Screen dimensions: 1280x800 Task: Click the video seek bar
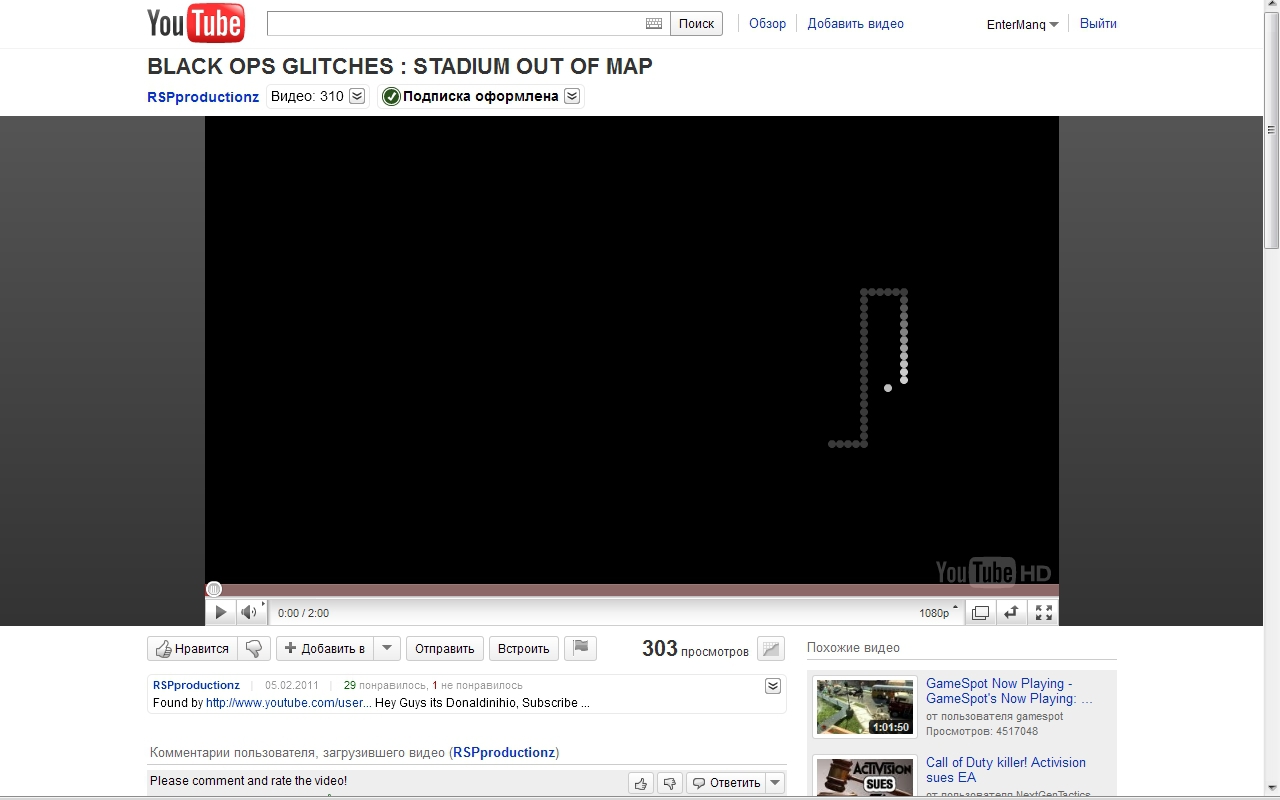(632, 590)
